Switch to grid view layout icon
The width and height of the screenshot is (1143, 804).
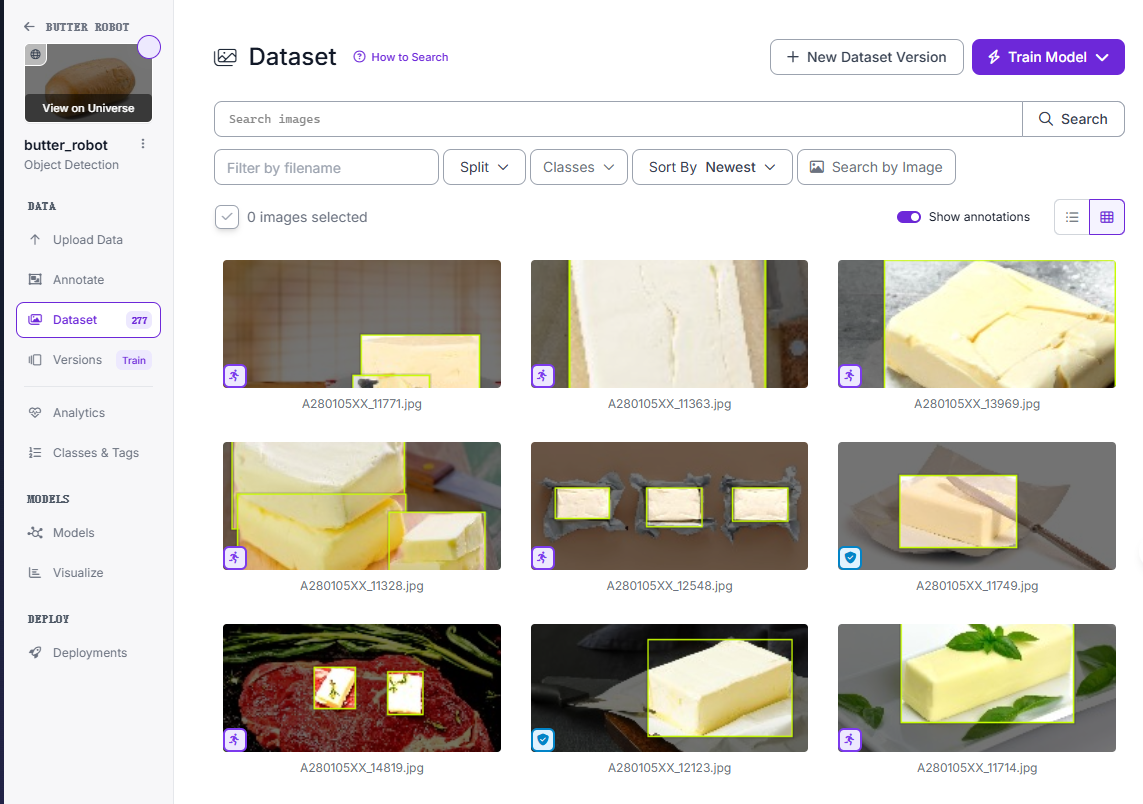pos(1107,217)
